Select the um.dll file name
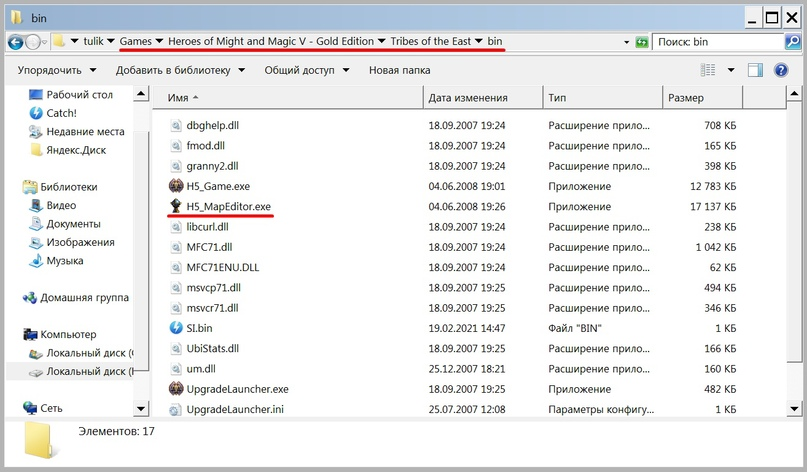 click(201, 369)
